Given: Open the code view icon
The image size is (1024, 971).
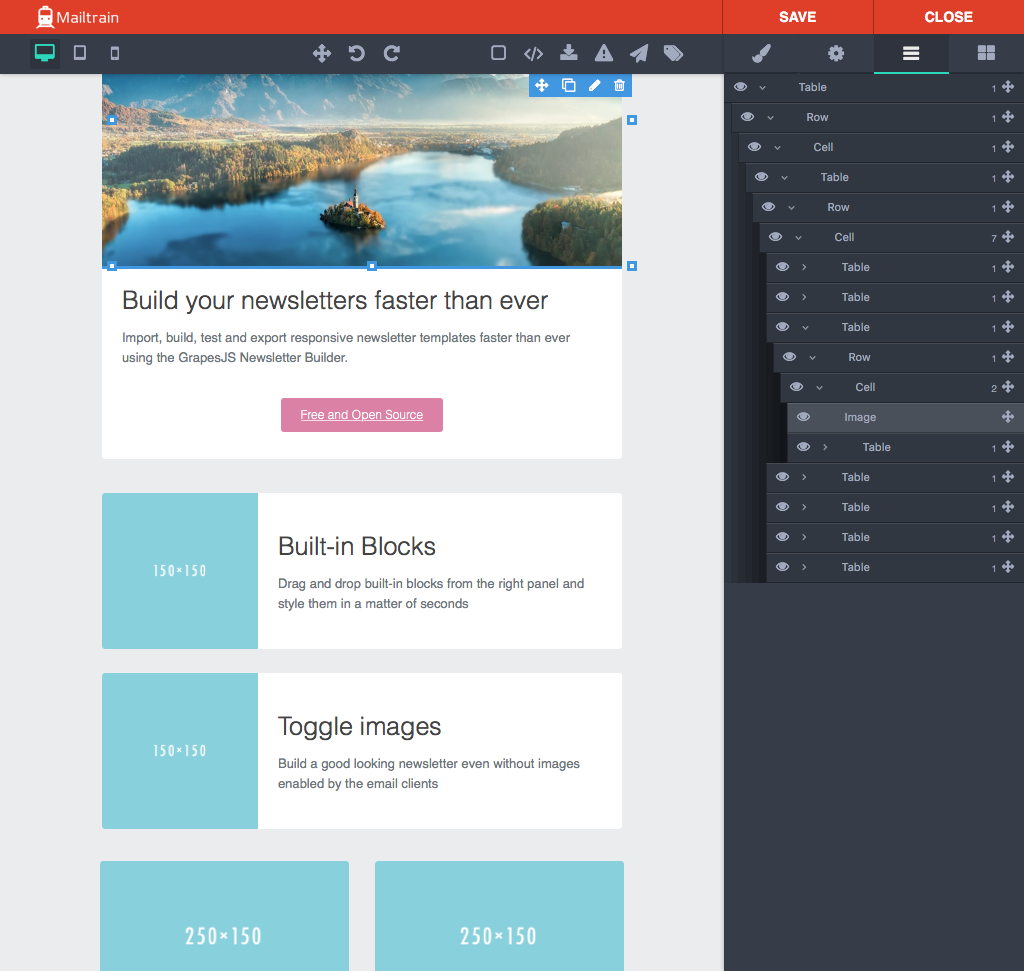Looking at the screenshot, I should [x=533, y=53].
